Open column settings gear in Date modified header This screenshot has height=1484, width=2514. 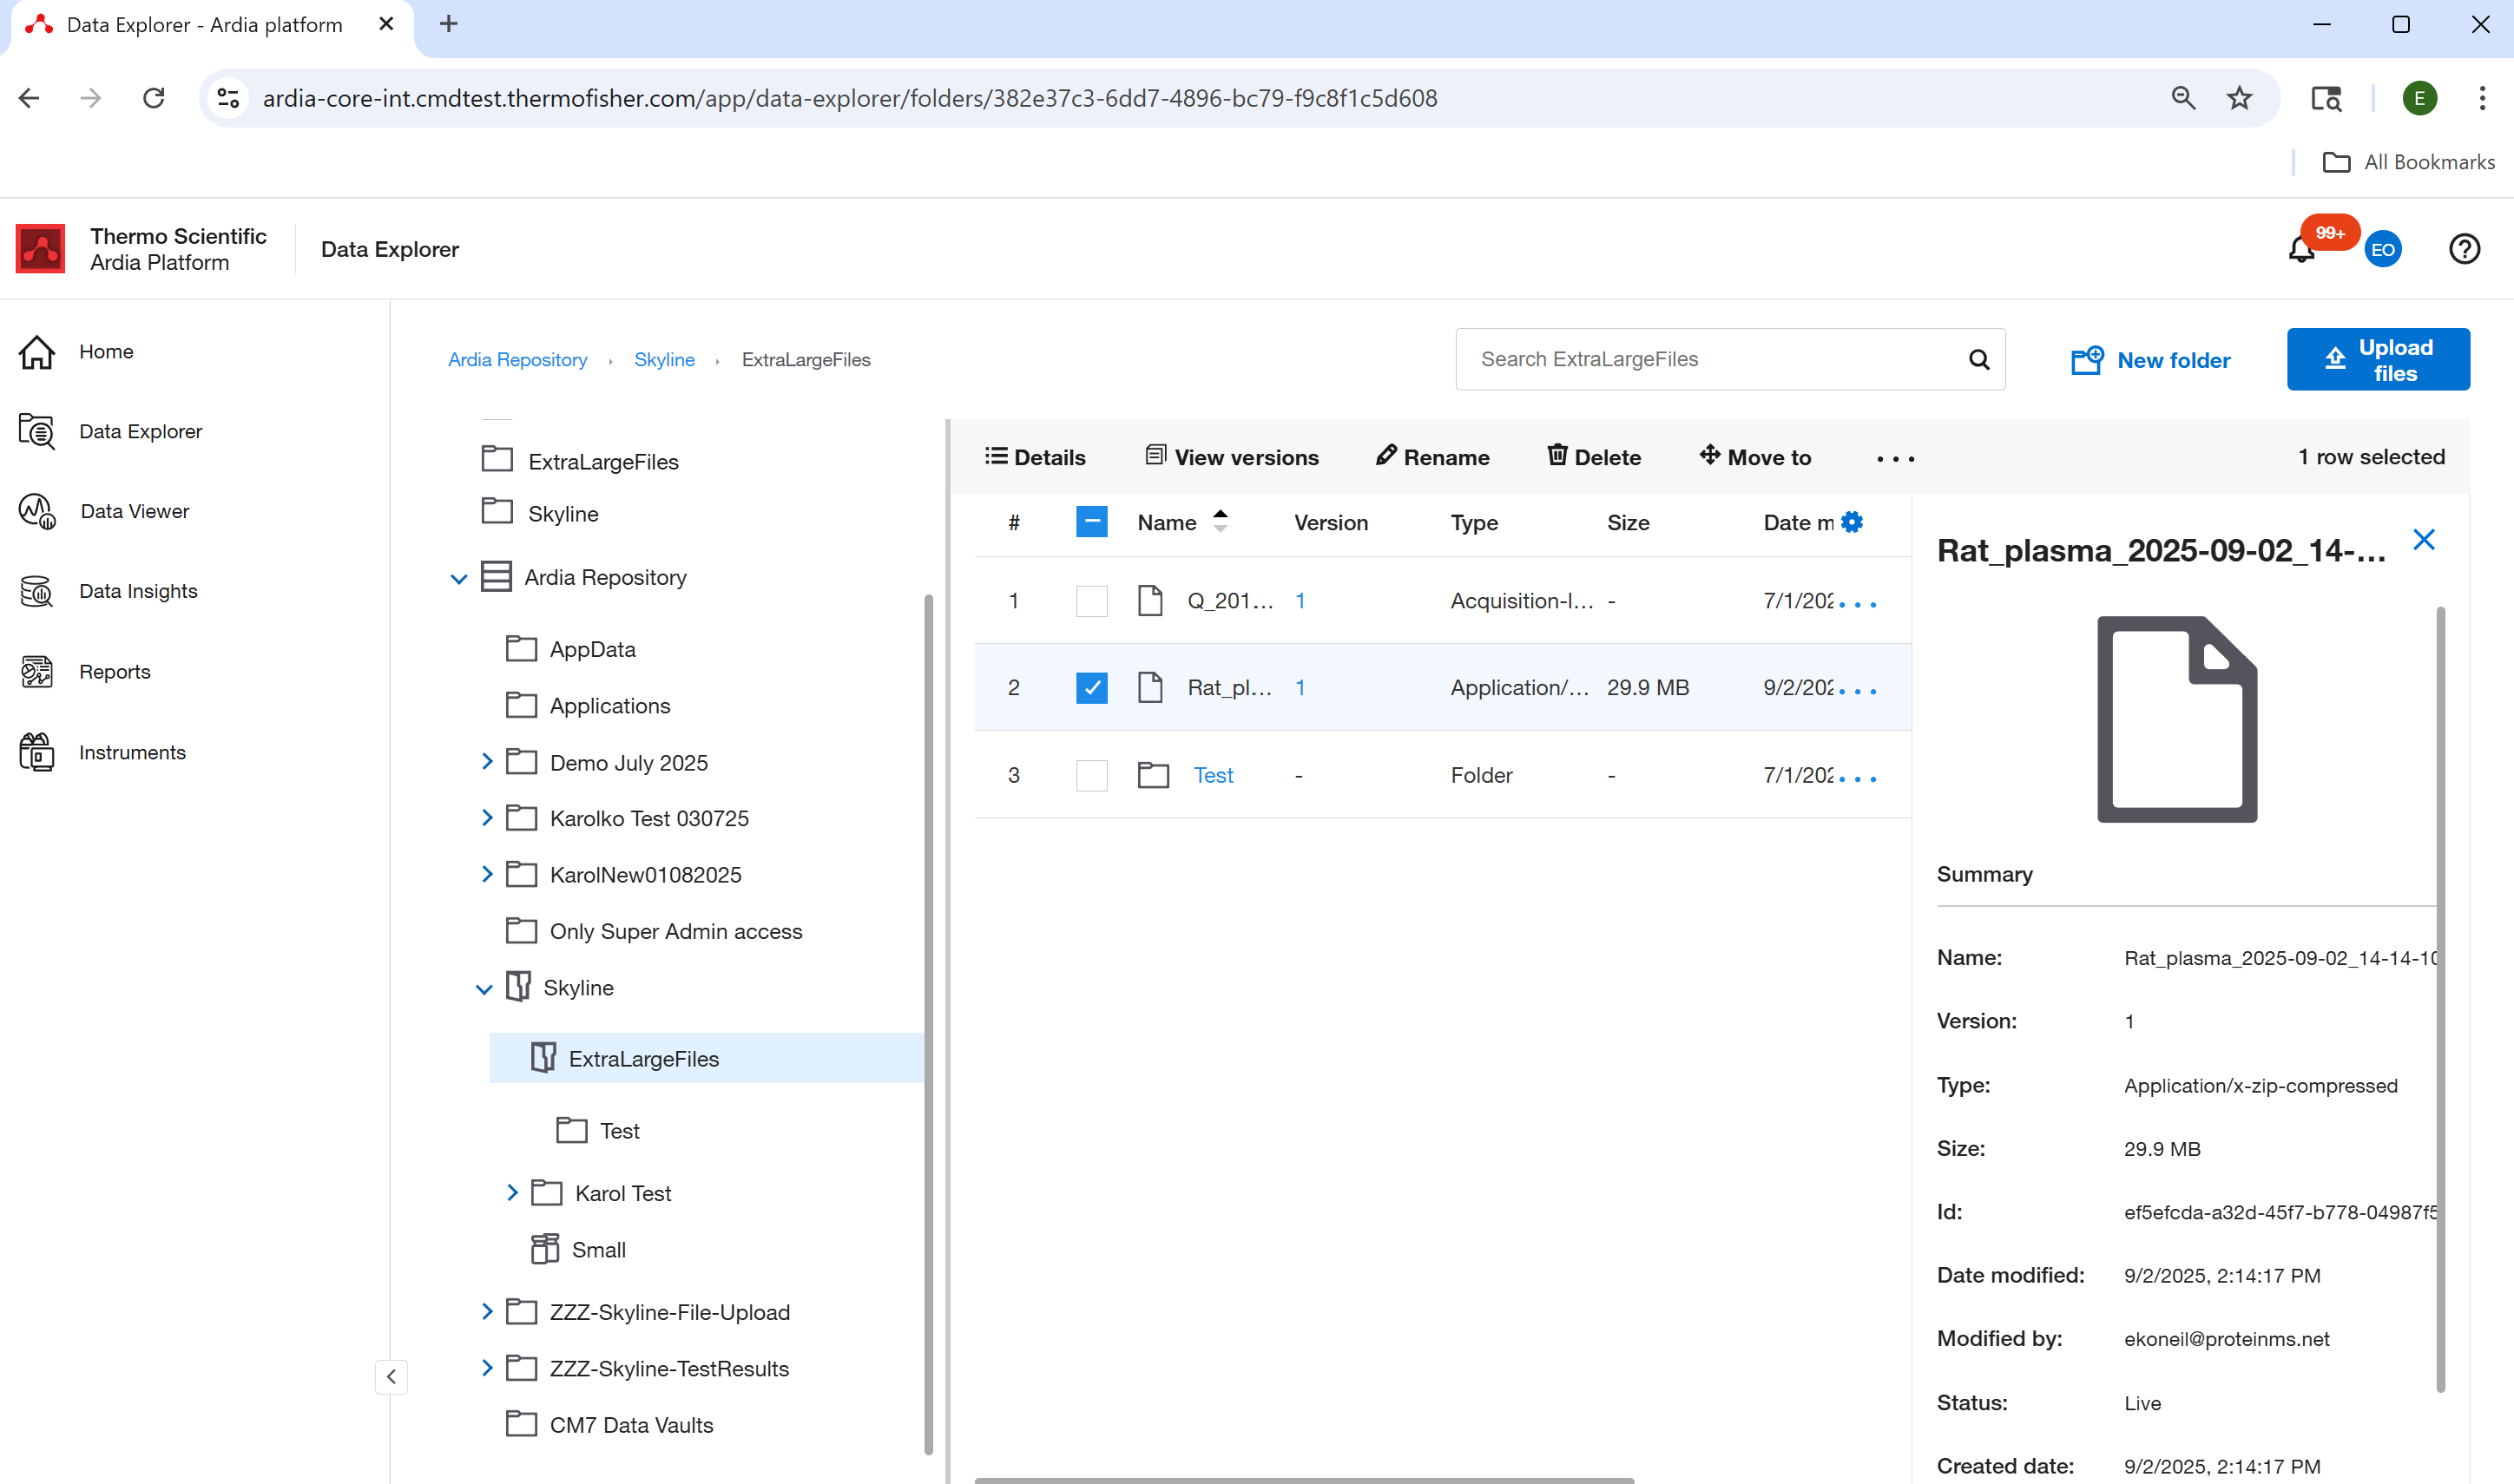(x=1853, y=522)
